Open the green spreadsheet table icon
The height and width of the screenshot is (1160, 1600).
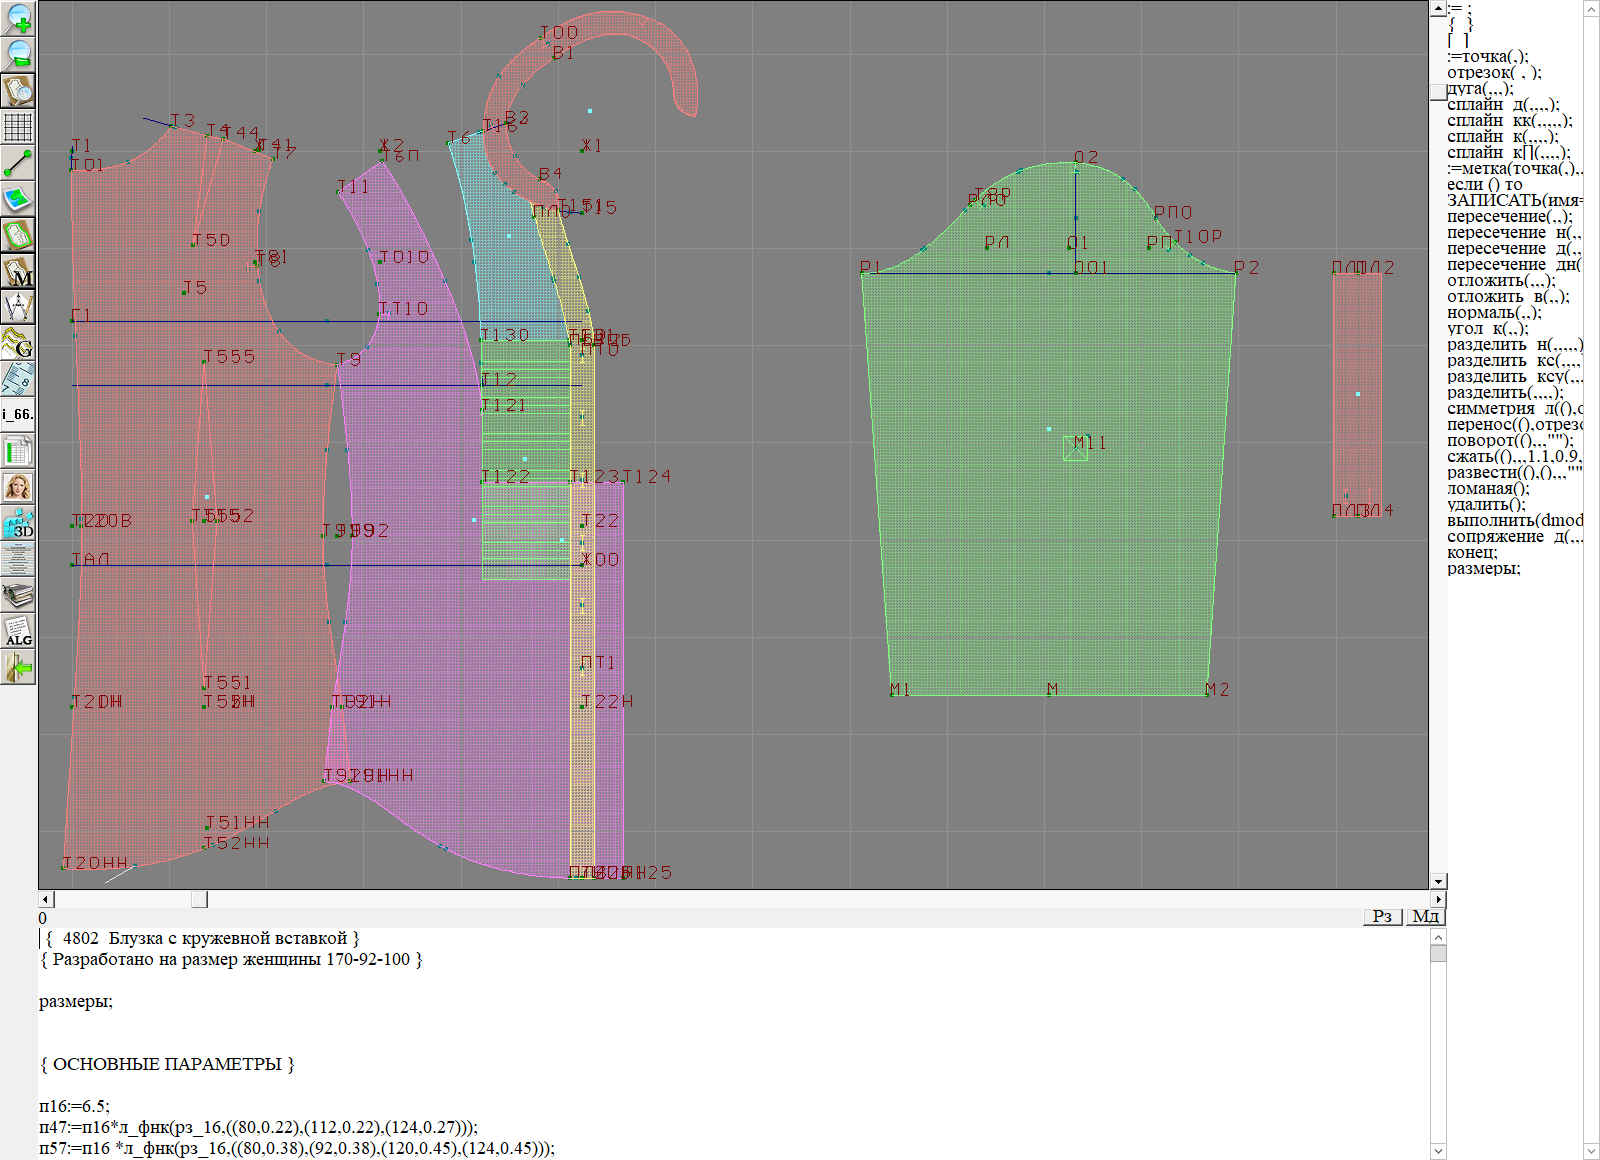coord(18,451)
